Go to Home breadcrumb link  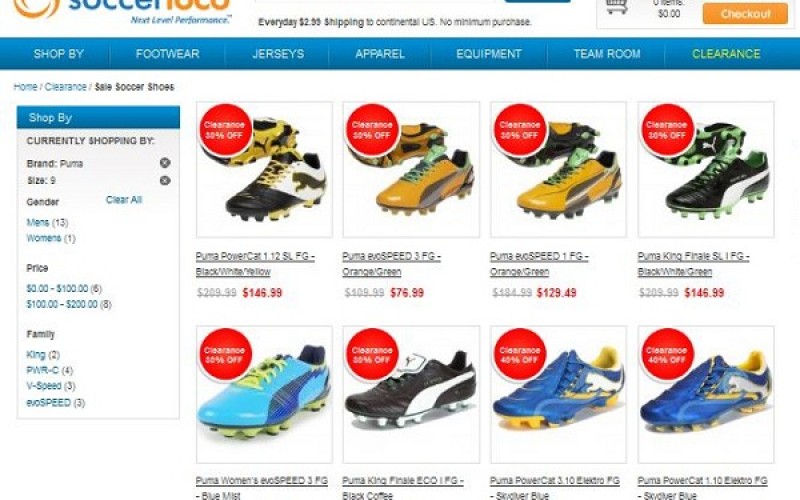[x=25, y=87]
